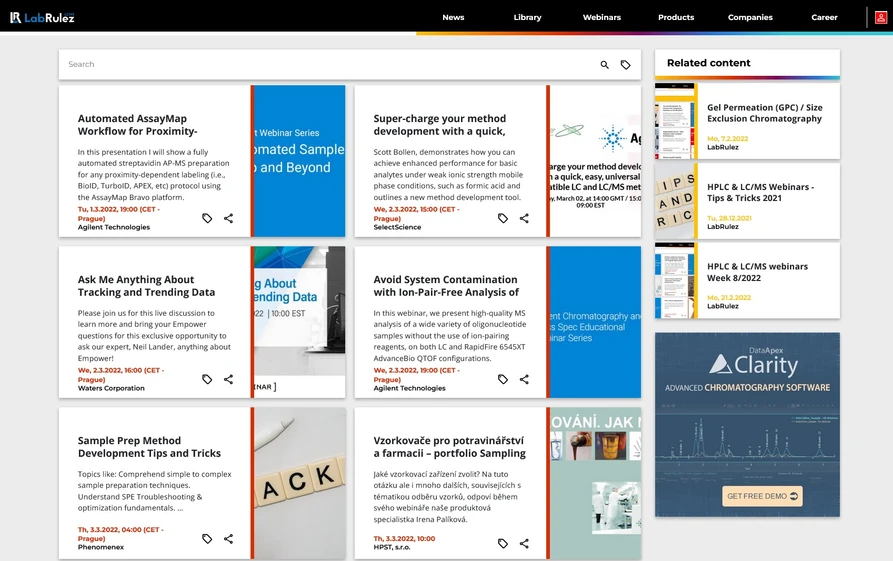Click date Tu, 1.3.2022, 19:00
The image size is (893, 561).
(x=118, y=214)
